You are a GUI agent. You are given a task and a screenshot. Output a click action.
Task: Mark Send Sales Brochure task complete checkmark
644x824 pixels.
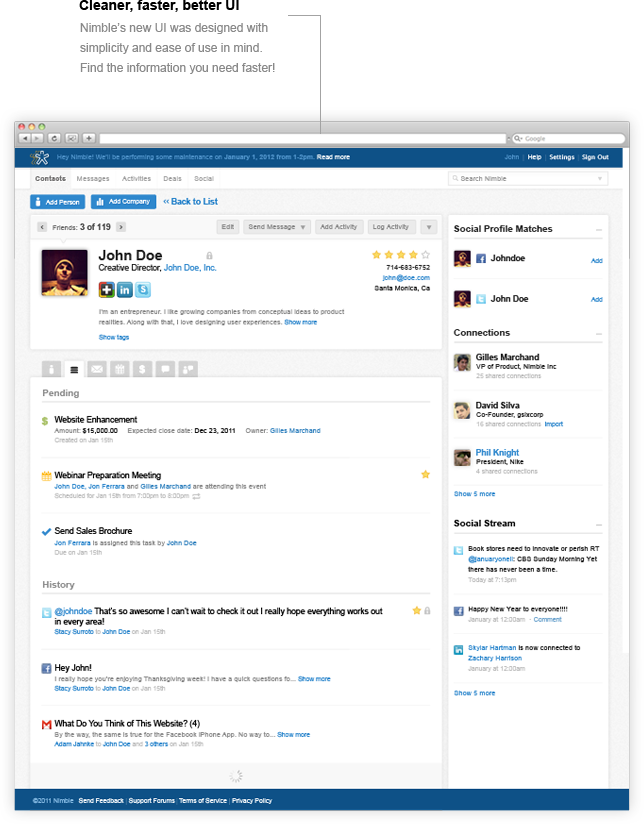pos(46,532)
